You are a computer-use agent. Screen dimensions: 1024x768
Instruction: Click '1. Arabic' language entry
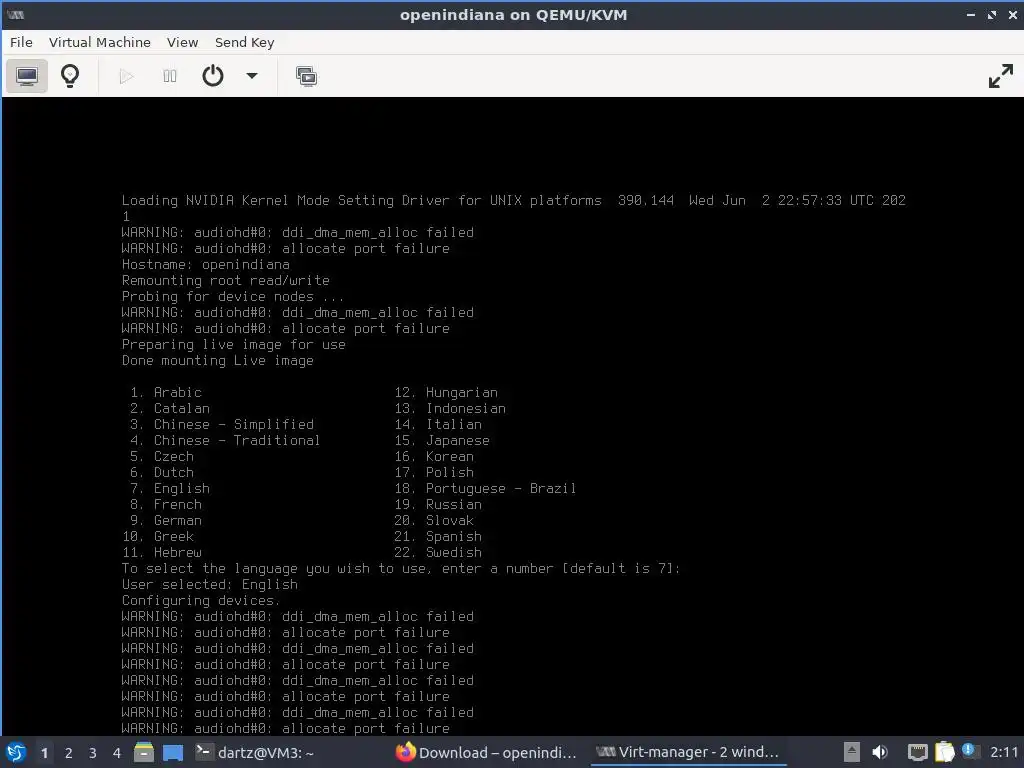click(x=166, y=392)
